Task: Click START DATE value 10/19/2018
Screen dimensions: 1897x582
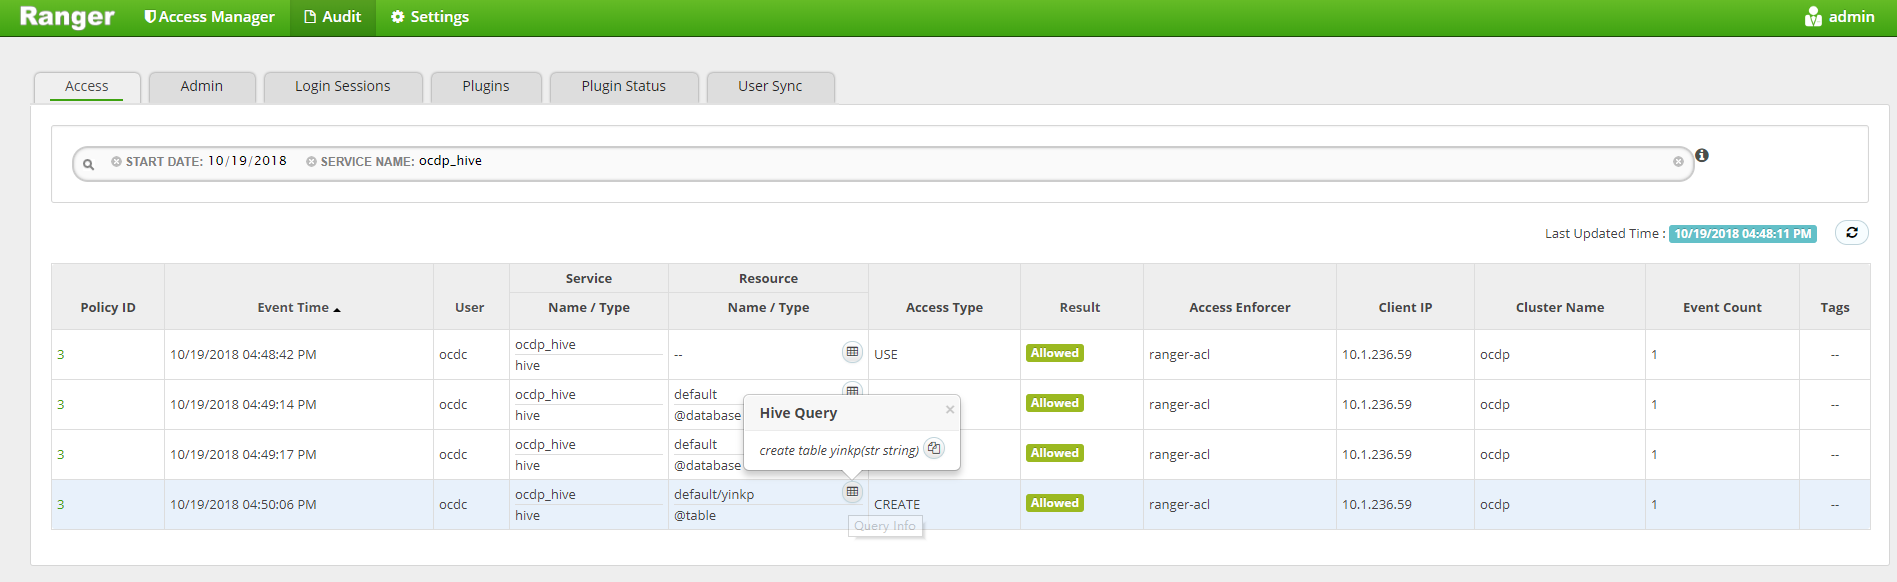Action: coord(247,161)
